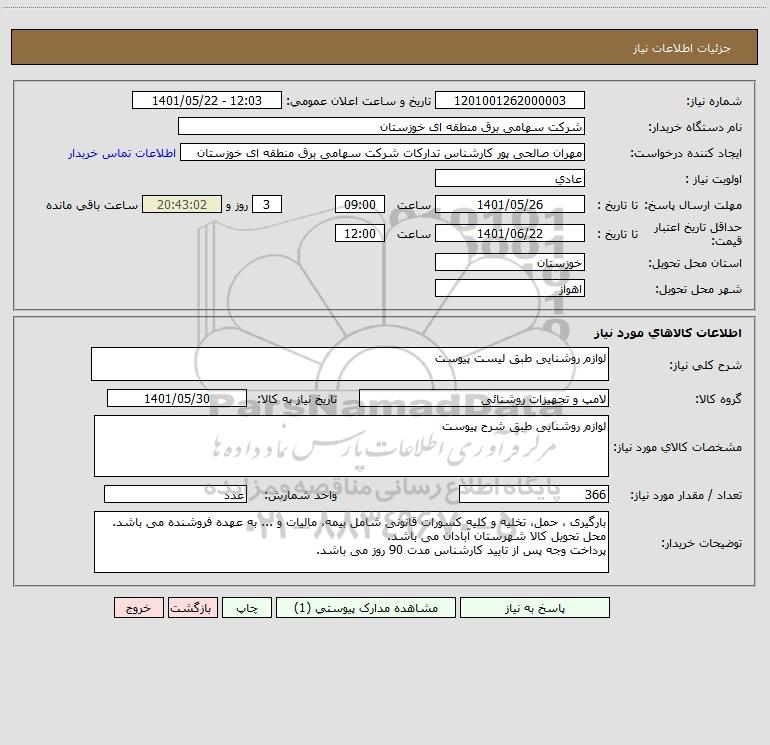770x745 pixels.
Task: Click the countdown timer 20:43:02
Action: coord(182,204)
